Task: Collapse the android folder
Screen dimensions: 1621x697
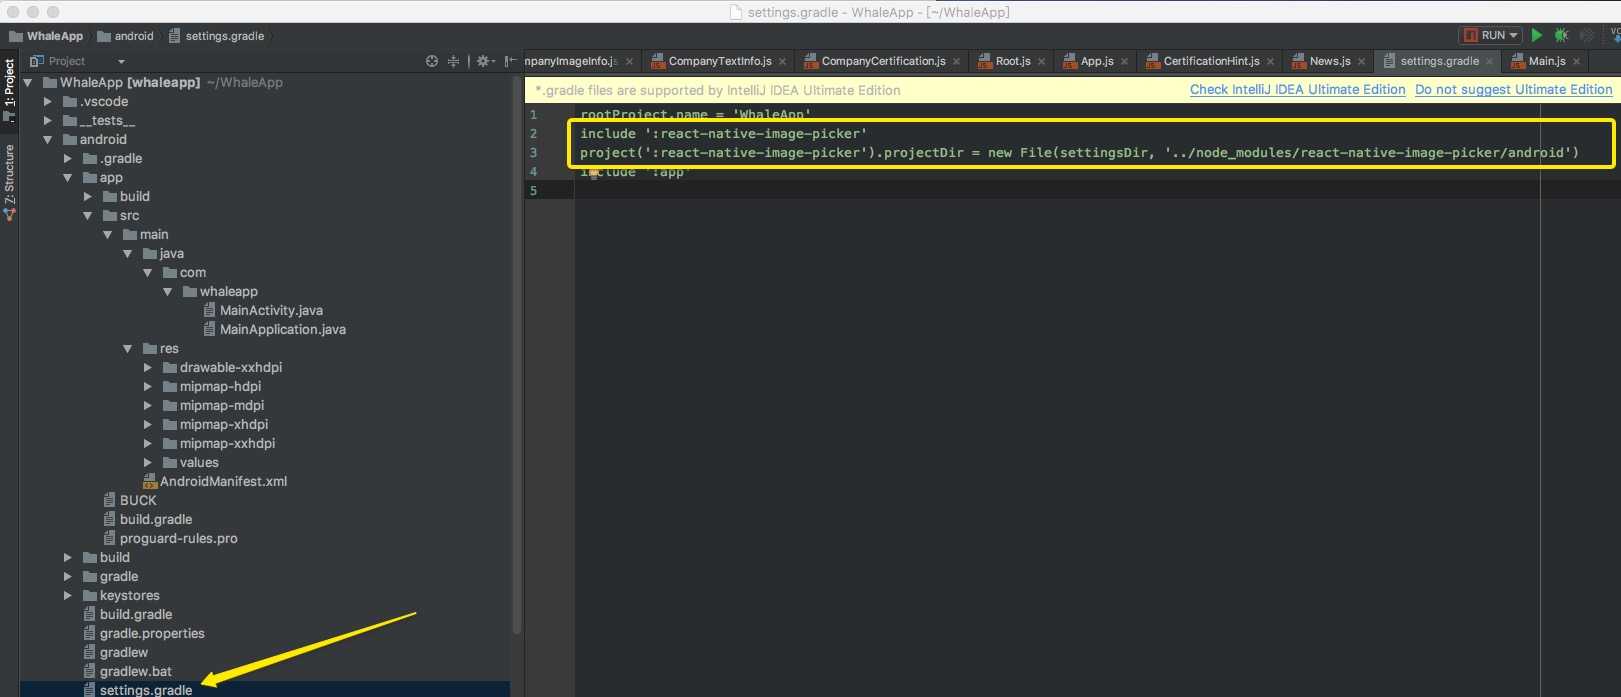Action: [x=47, y=140]
